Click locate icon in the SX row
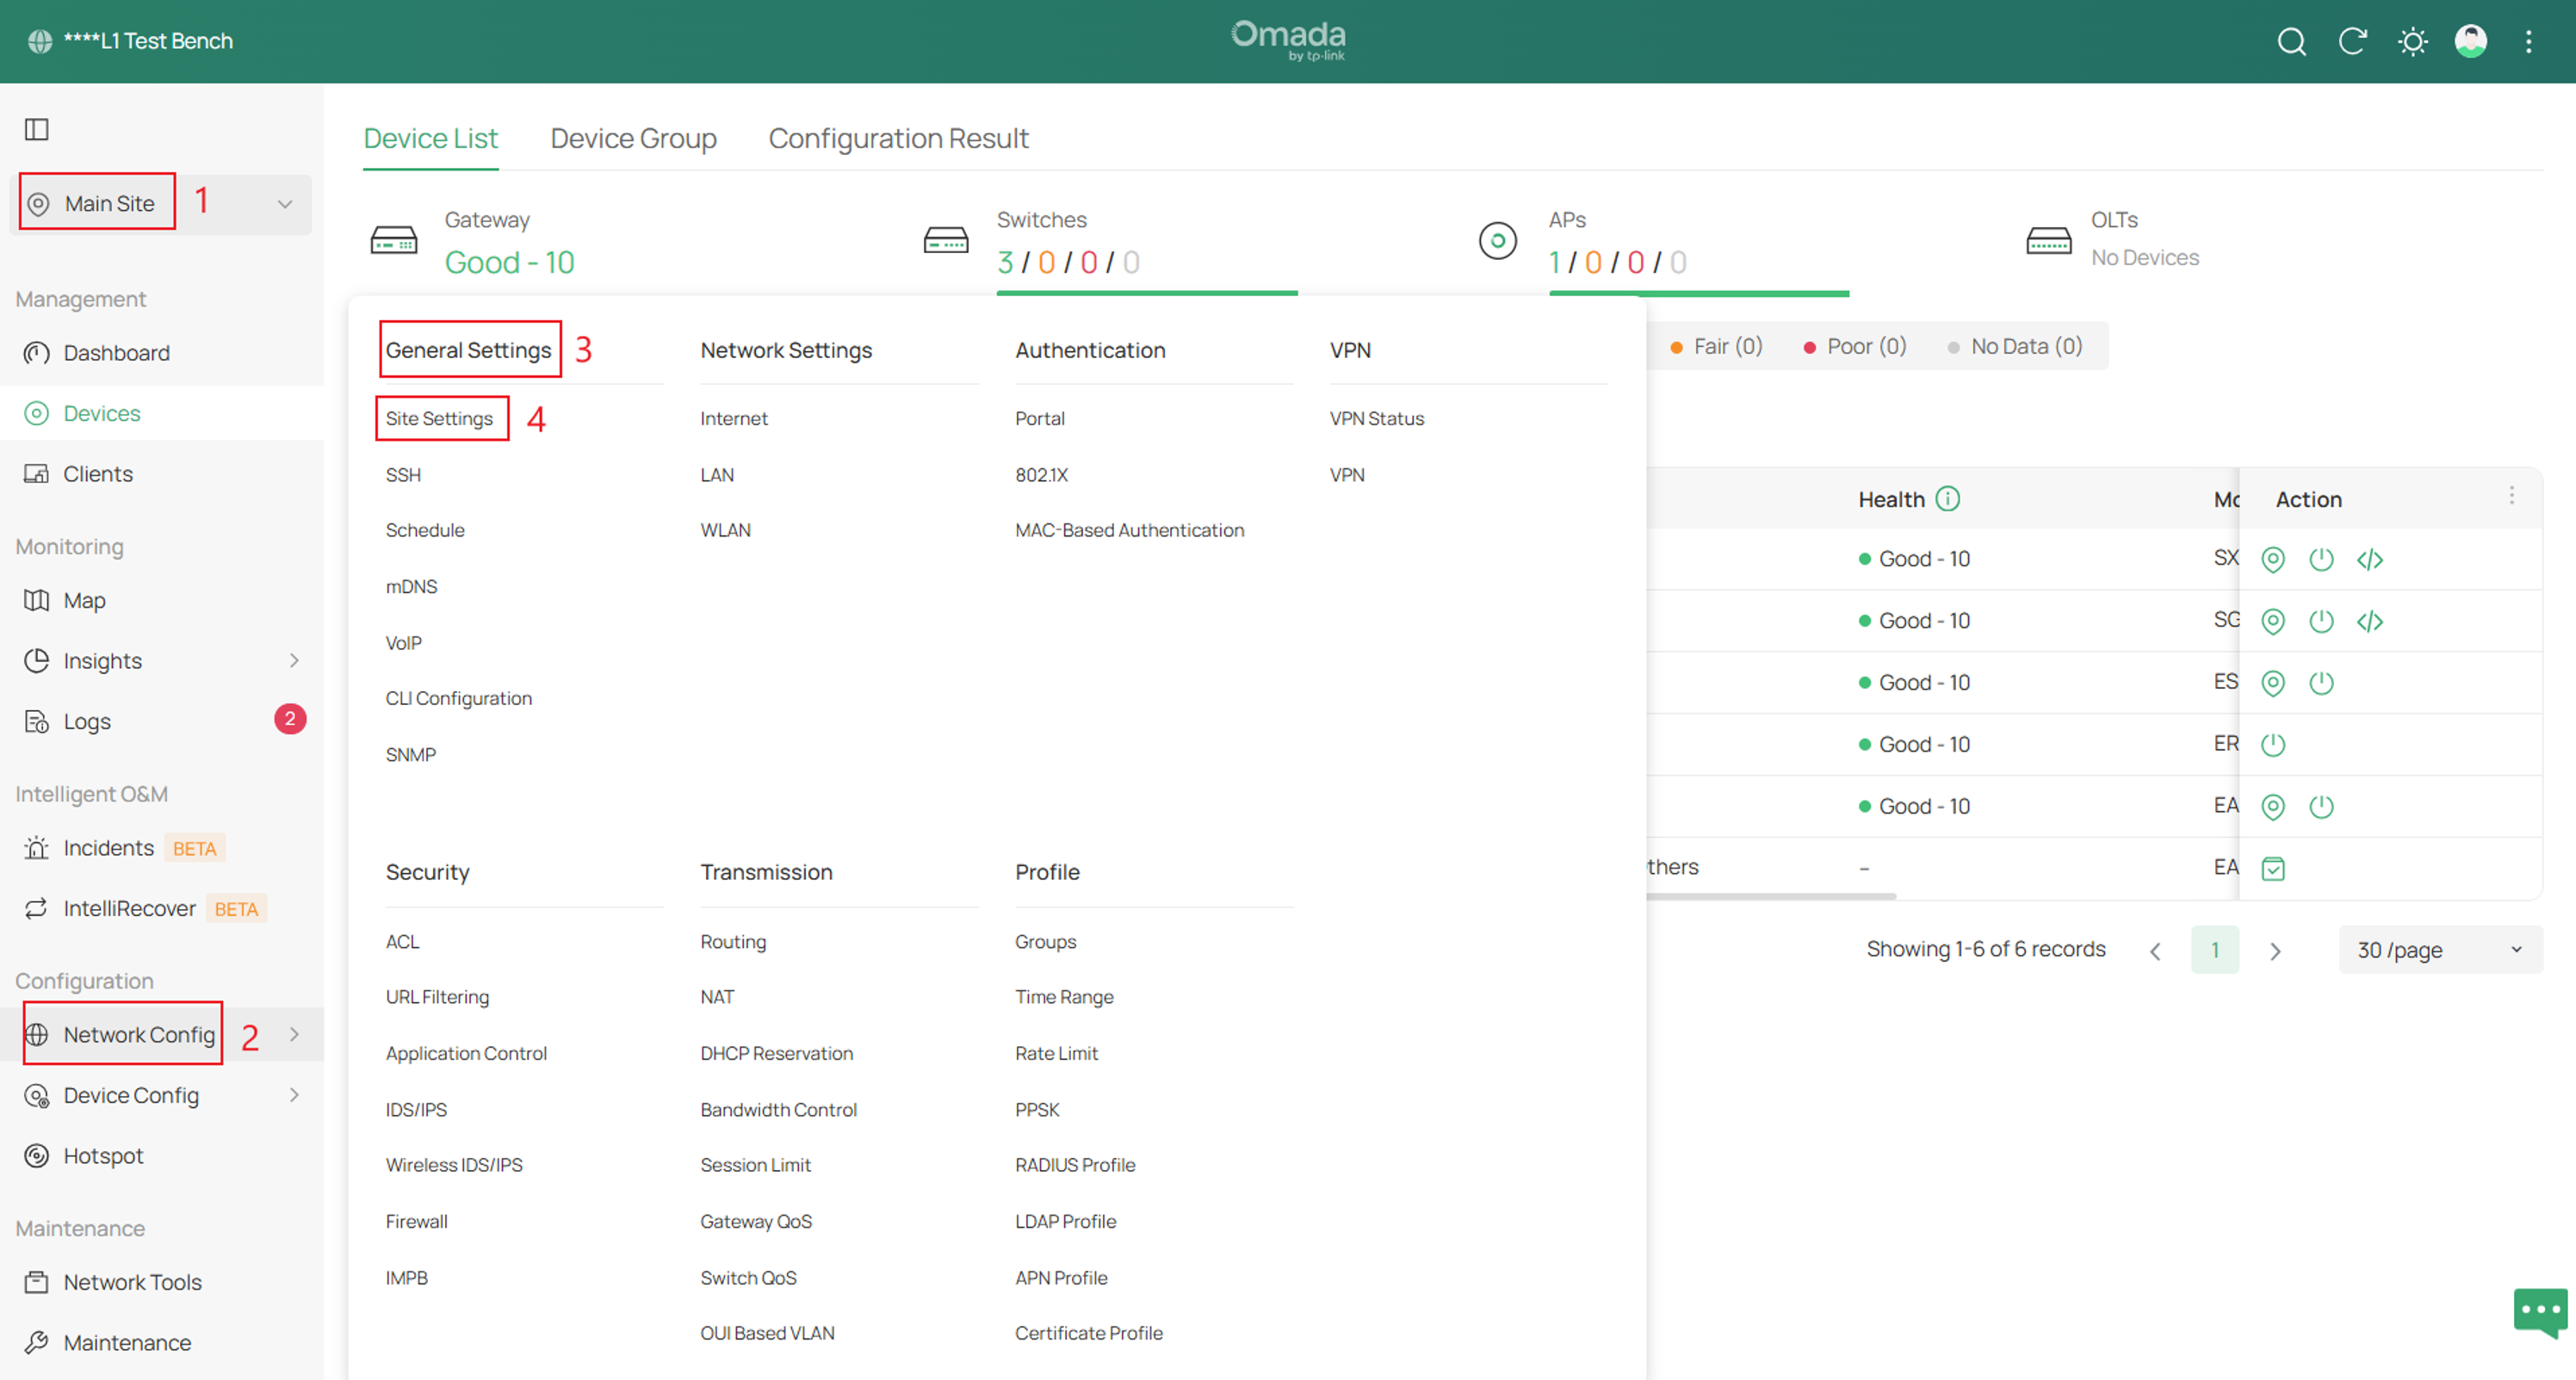2576x1380 pixels. pyautogui.click(x=2272, y=559)
